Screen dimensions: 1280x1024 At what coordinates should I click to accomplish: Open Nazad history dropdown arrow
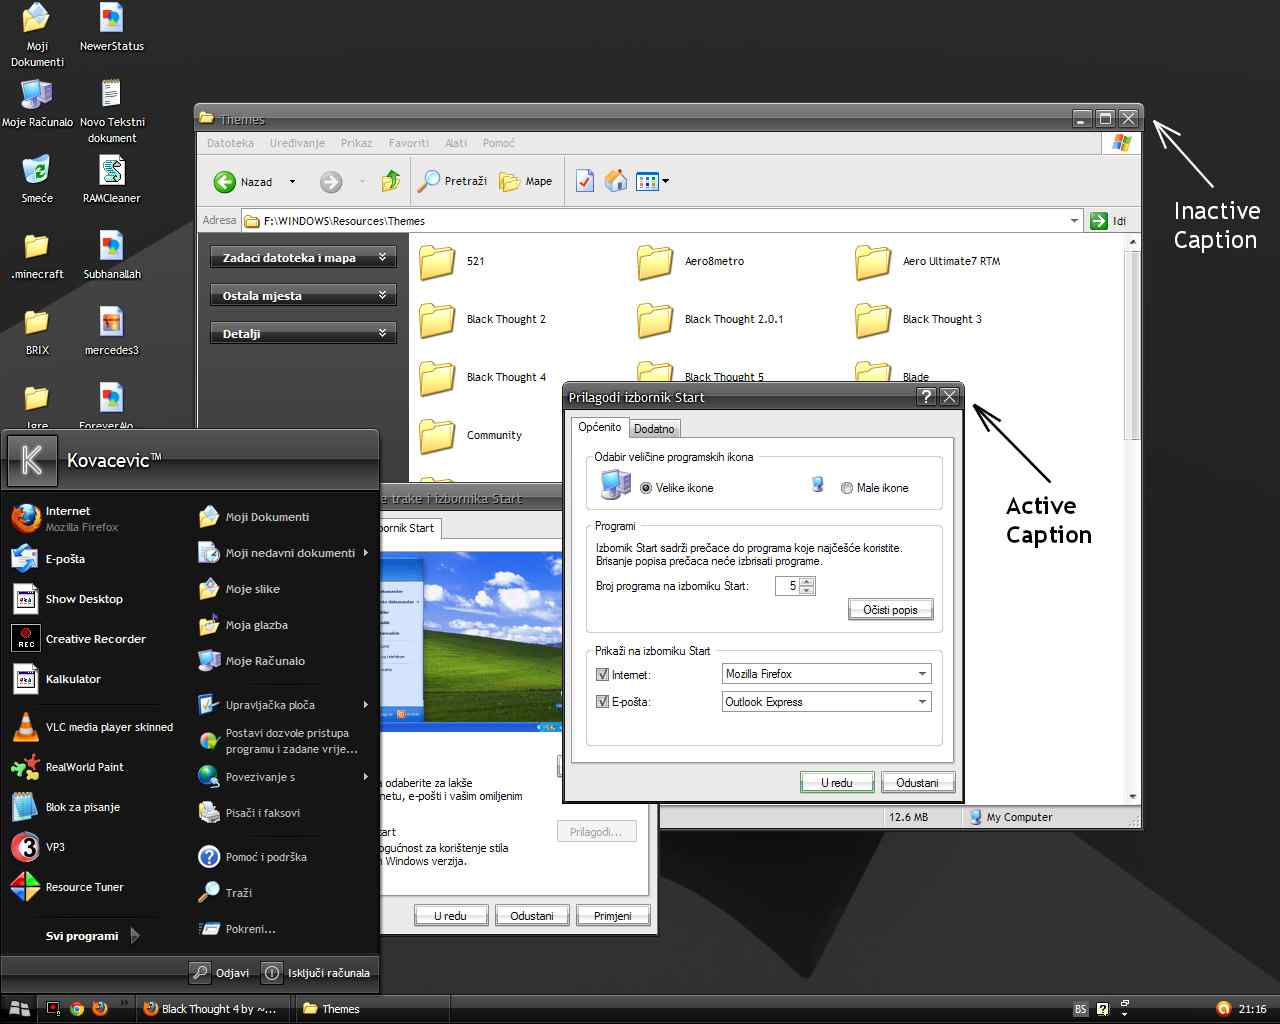292,182
